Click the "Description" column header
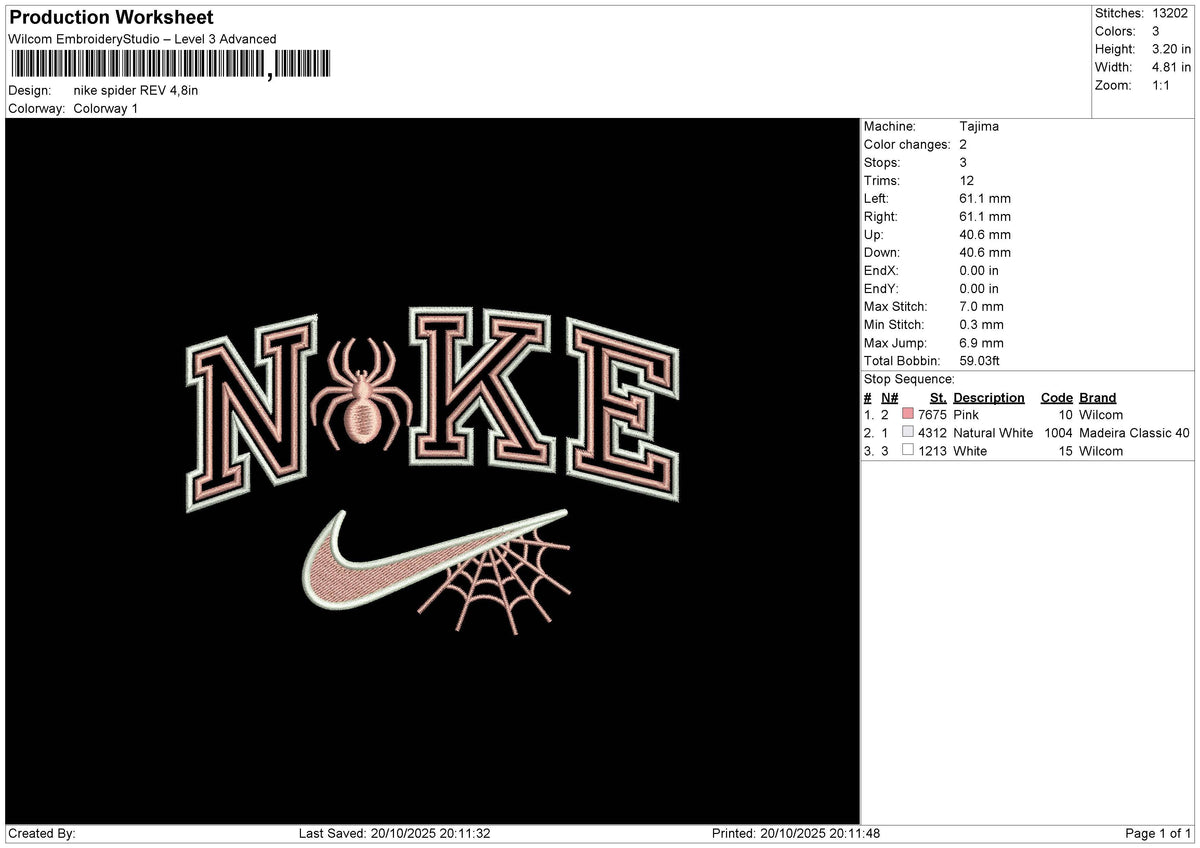The width and height of the screenshot is (1200, 848). 989,398
